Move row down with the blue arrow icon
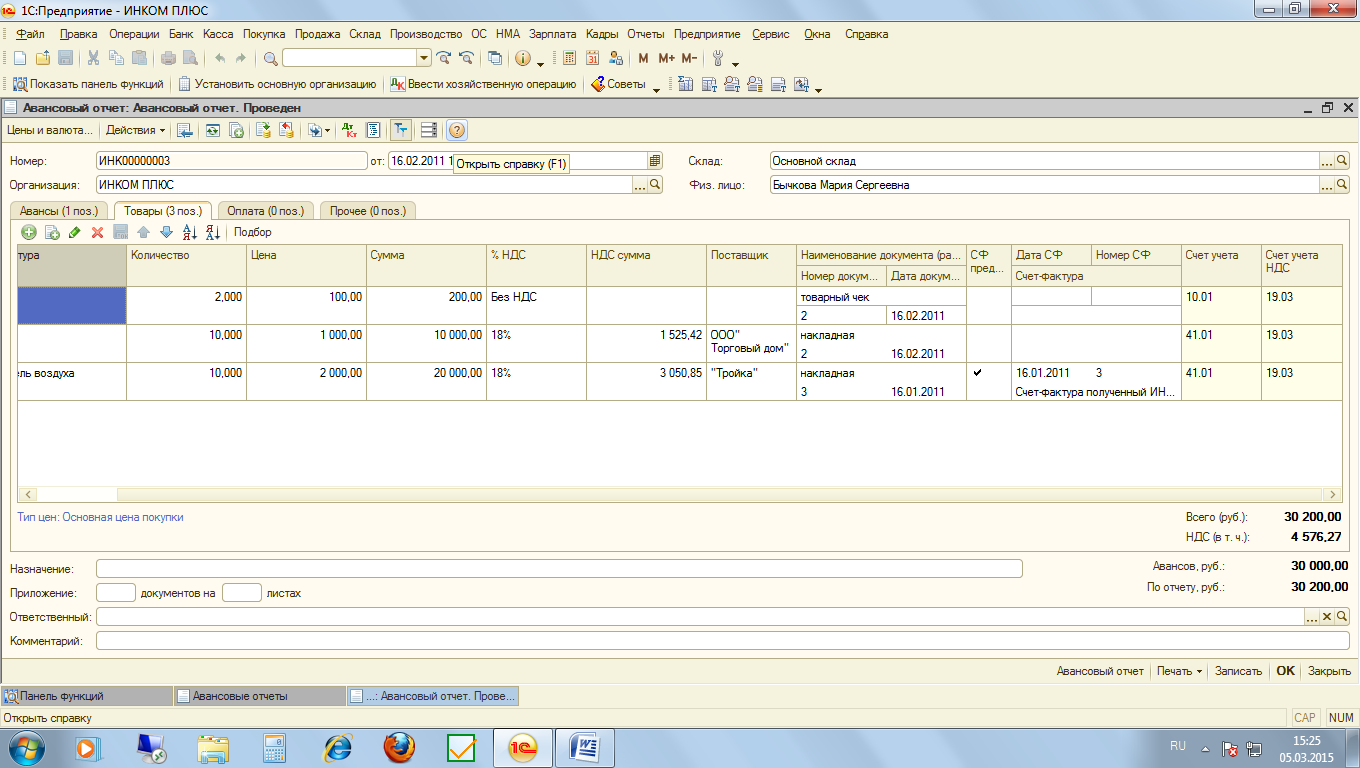The height and width of the screenshot is (768, 1360). tap(166, 232)
